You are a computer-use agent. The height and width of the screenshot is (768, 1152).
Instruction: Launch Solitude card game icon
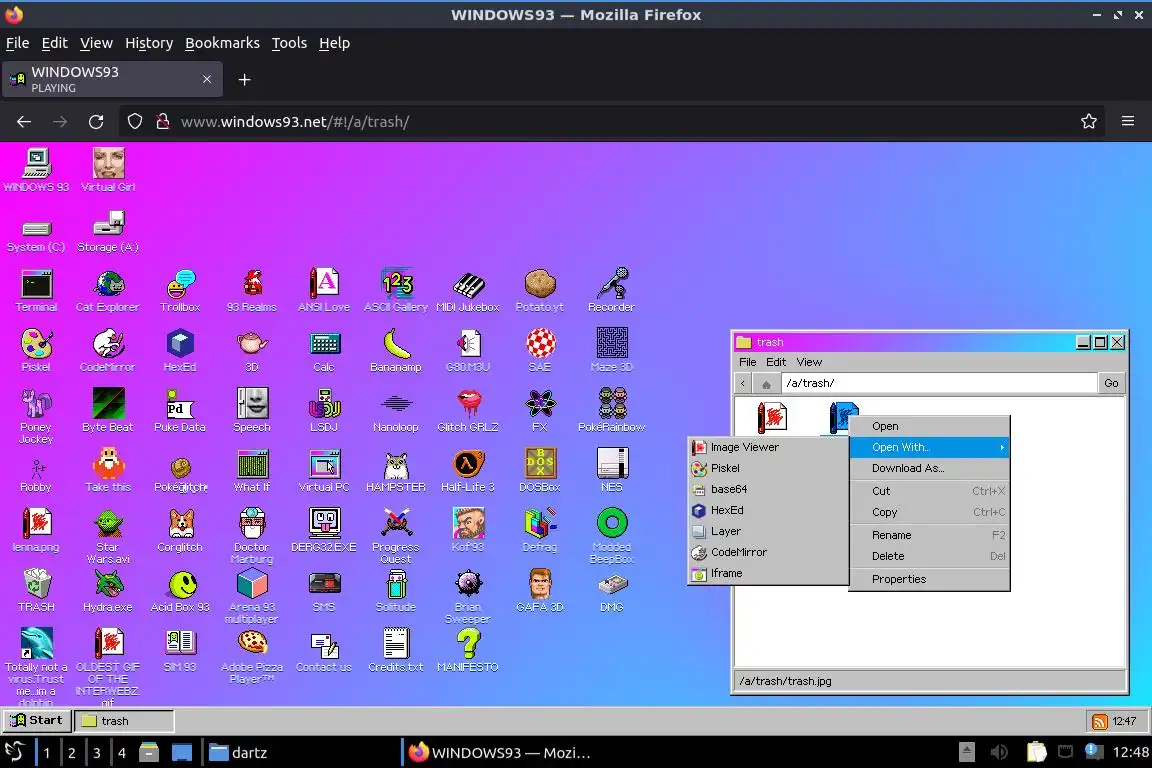pos(396,591)
